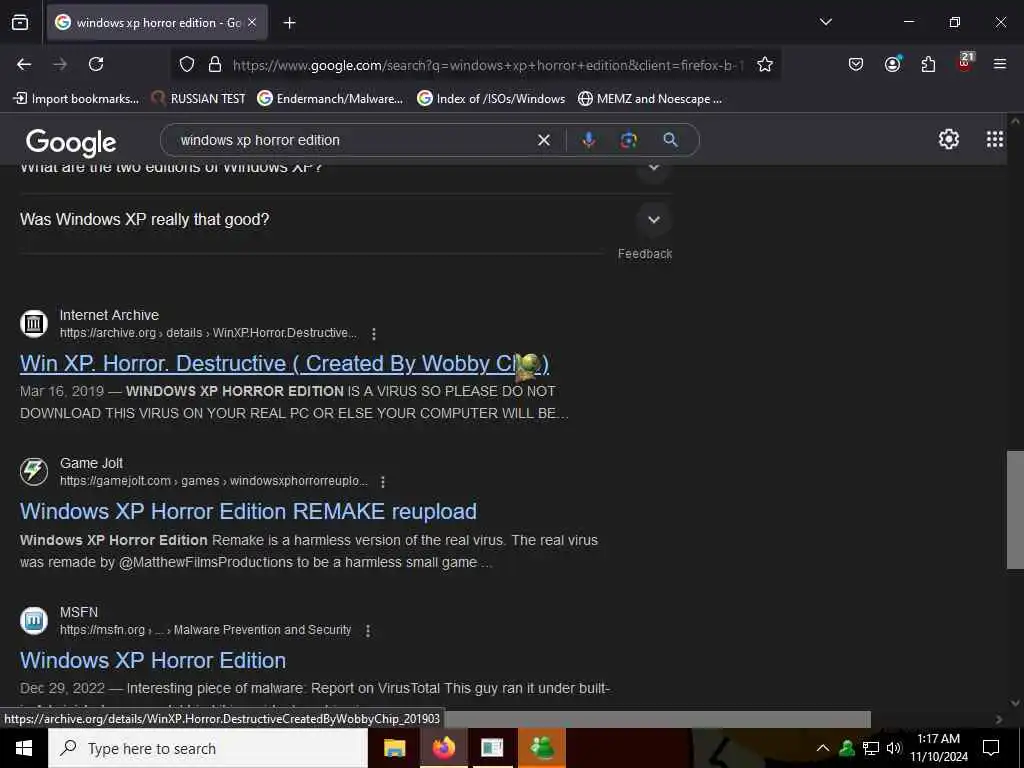
Task: Open volume control in tray
Action: pos(893,748)
